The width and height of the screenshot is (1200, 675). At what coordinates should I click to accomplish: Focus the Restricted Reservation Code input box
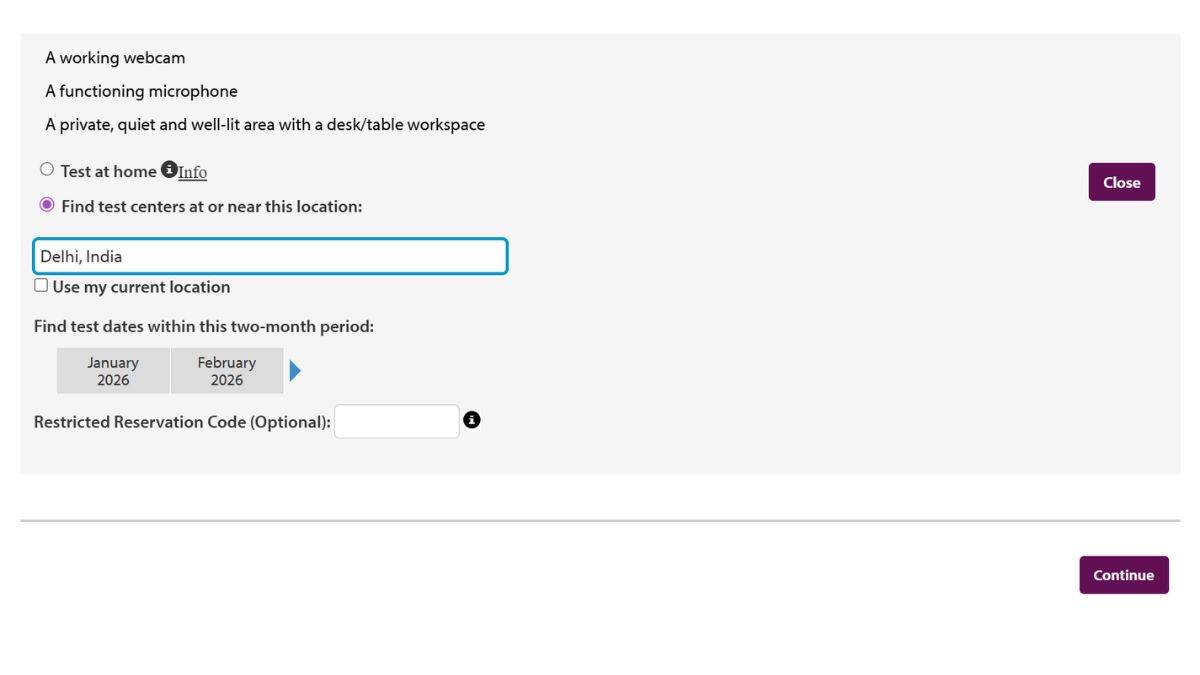[397, 421]
